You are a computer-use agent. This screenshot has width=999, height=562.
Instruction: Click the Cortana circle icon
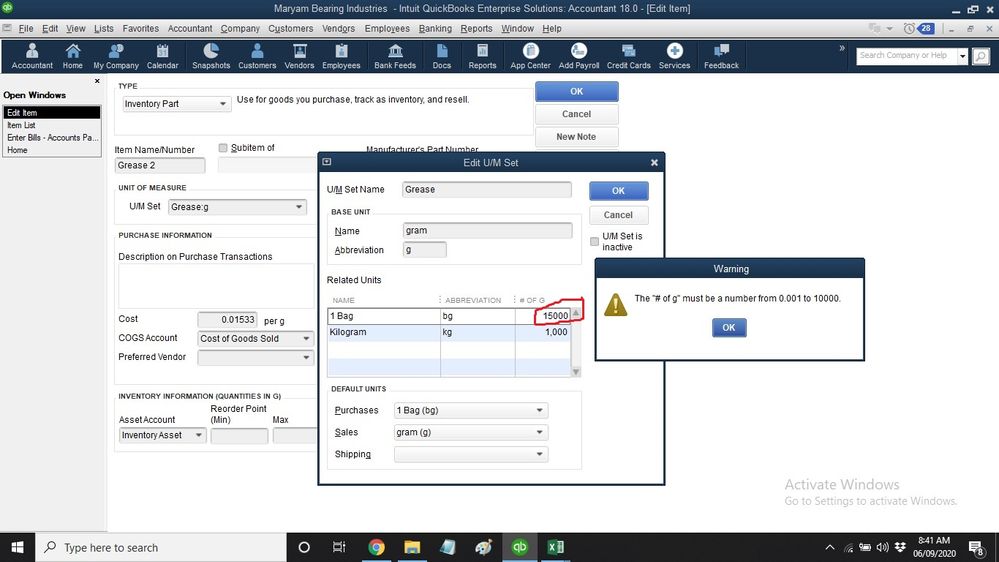(304, 547)
